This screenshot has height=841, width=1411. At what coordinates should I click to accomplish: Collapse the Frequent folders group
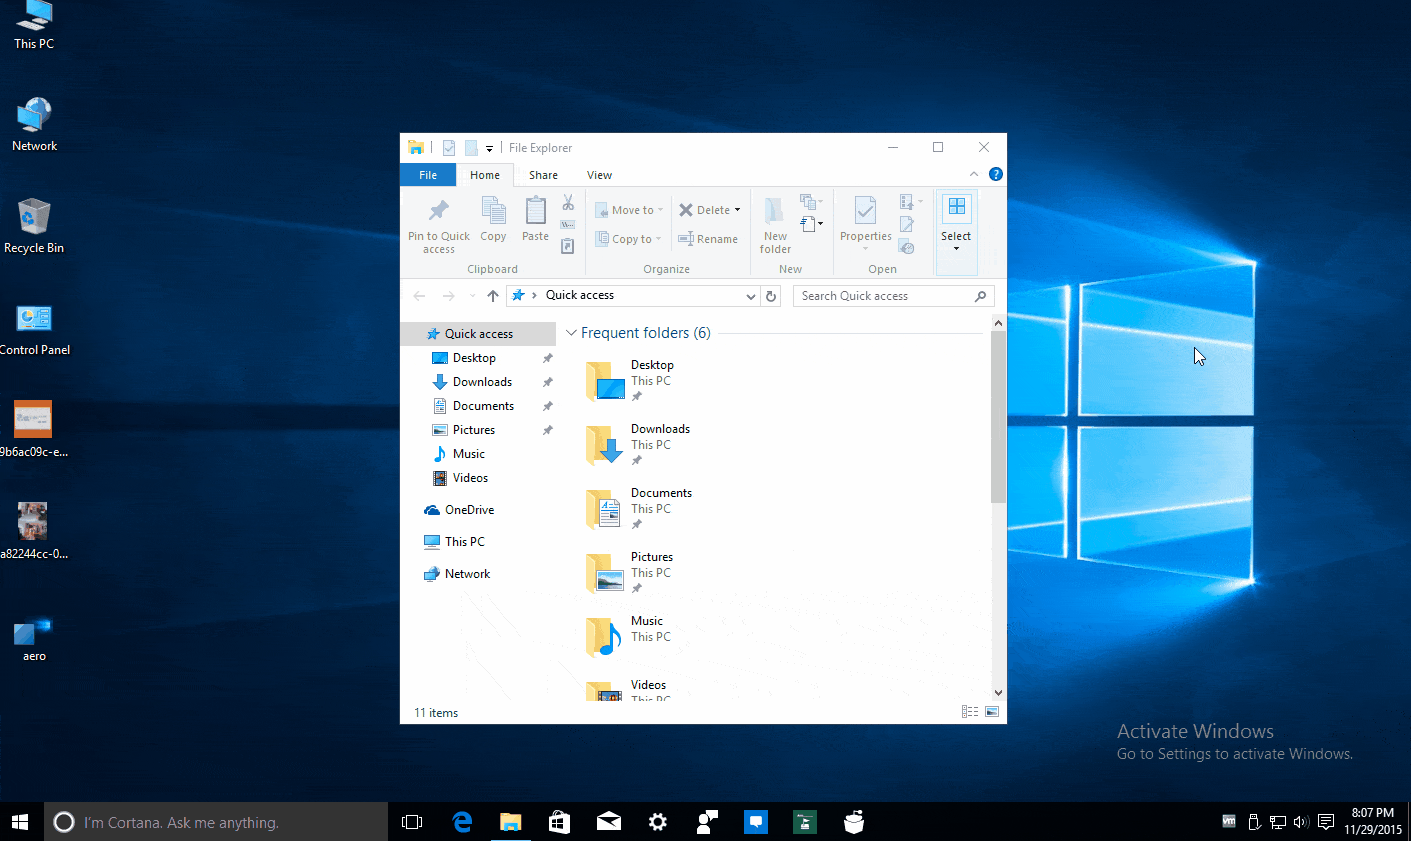[x=571, y=333]
